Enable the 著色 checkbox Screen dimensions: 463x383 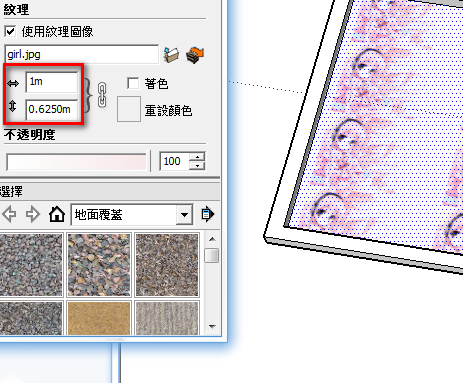click(133, 83)
